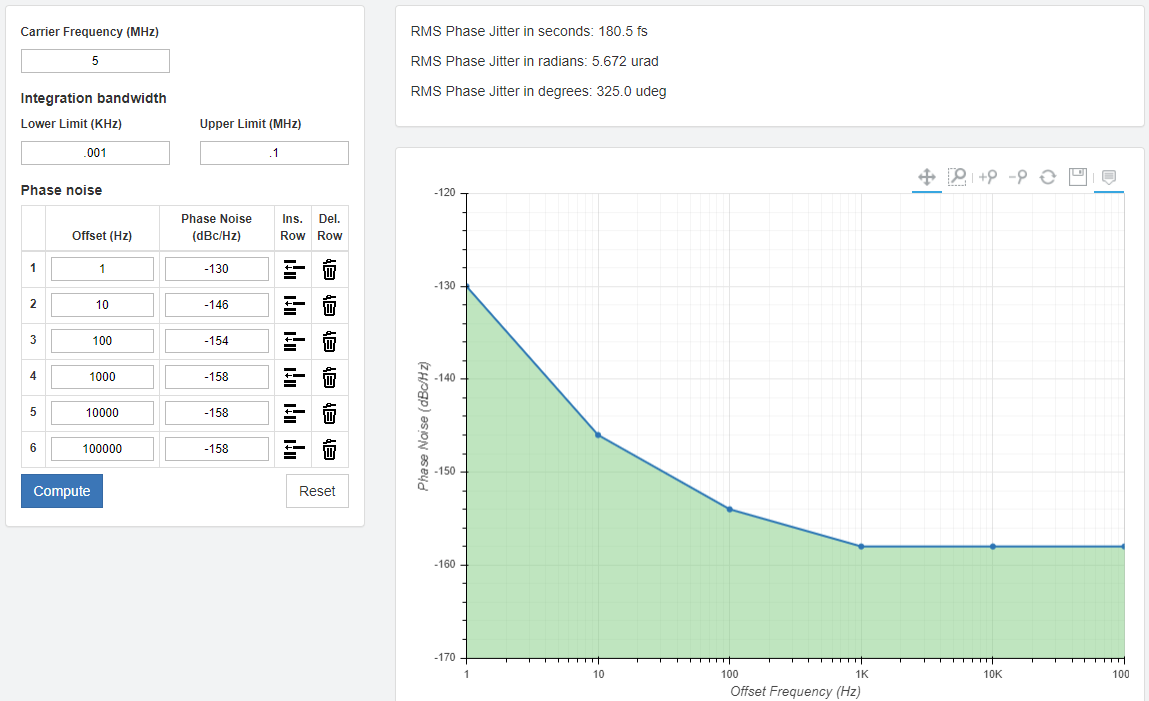
Task: Insert a row at row 3
Action: point(293,341)
